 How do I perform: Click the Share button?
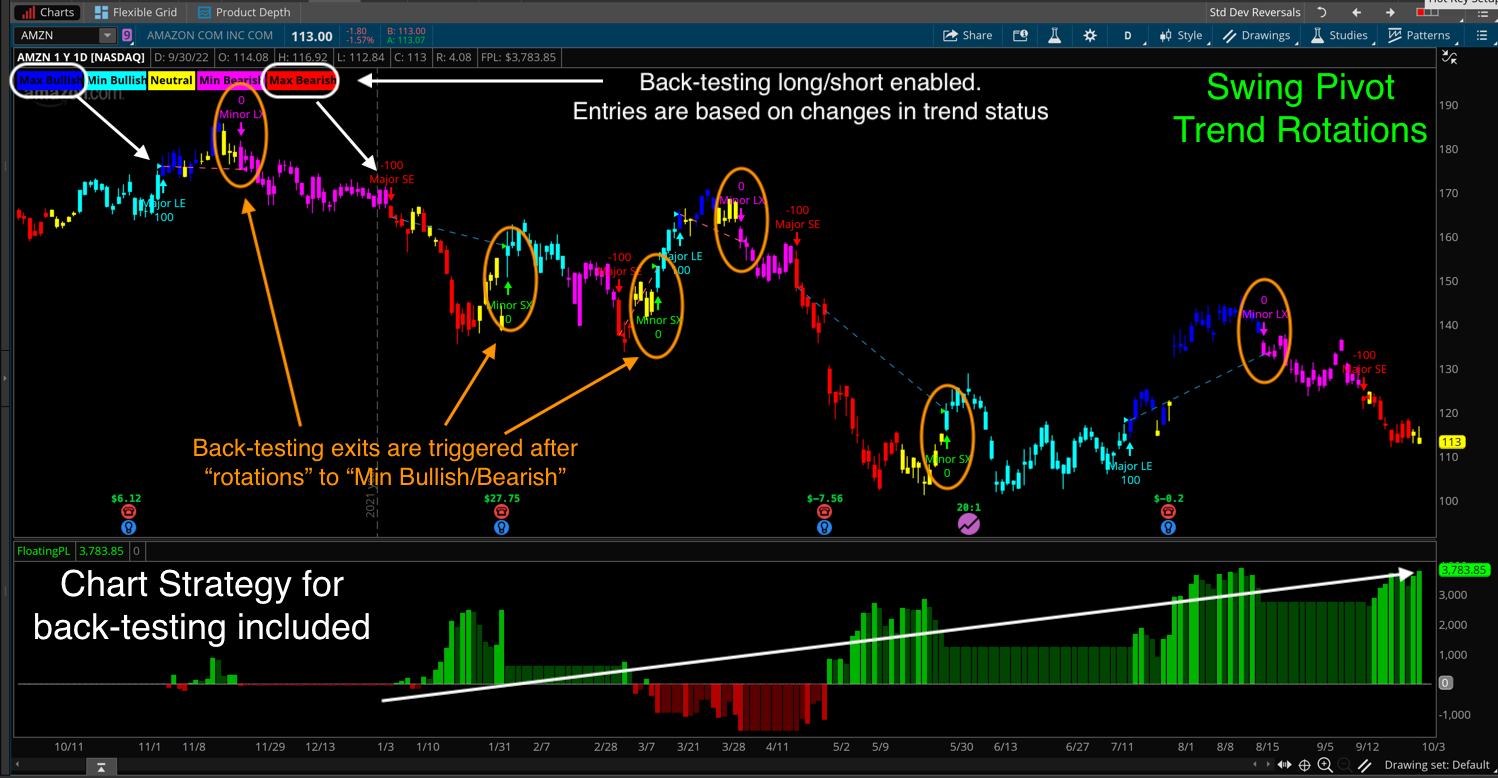click(968, 35)
